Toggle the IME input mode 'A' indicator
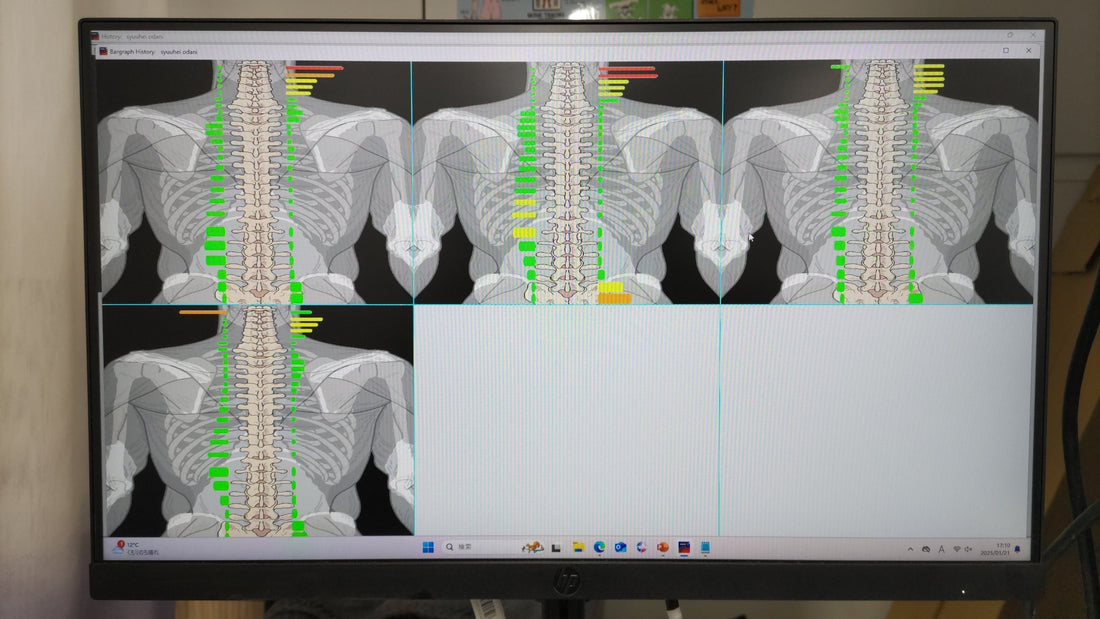Viewport: 1100px width, 619px height. click(x=941, y=549)
